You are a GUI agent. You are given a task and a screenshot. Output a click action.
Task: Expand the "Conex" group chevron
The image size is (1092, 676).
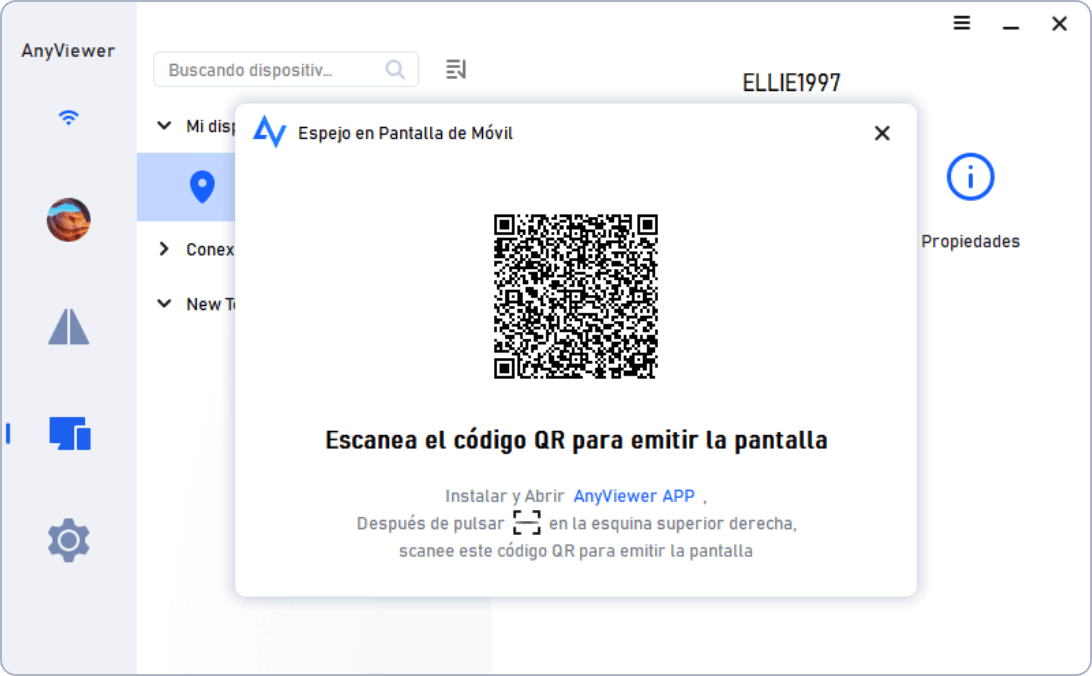(x=164, y=249)
